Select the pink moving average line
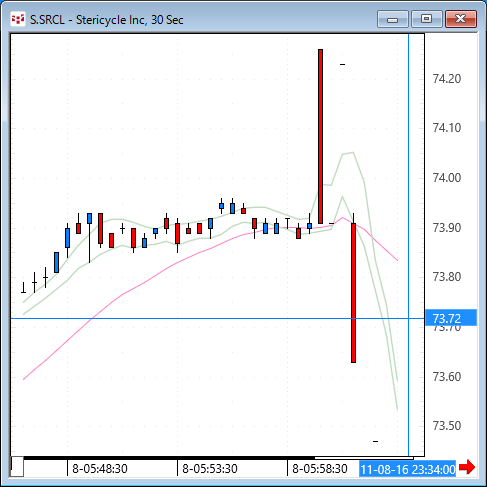This screenshot has width=487, height=487. click(x=133, y=288)
